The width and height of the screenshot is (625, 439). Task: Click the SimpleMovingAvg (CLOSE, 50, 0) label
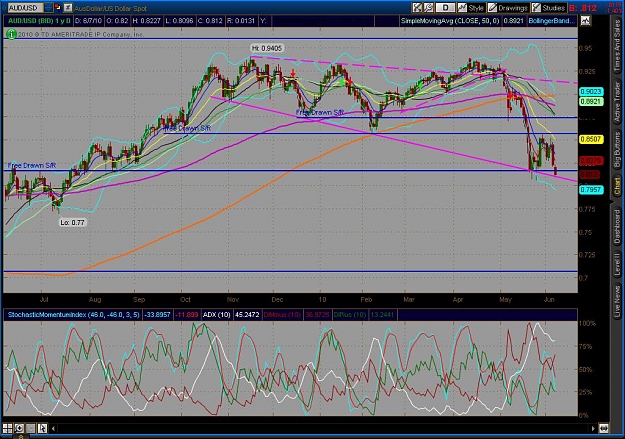[x=450, y=21]
